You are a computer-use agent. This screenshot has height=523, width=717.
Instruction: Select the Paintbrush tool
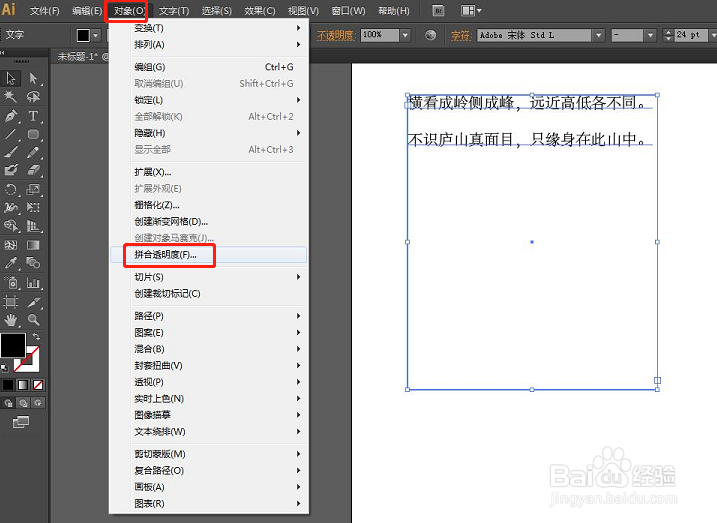pyautogui.click(x=11, y=152)
